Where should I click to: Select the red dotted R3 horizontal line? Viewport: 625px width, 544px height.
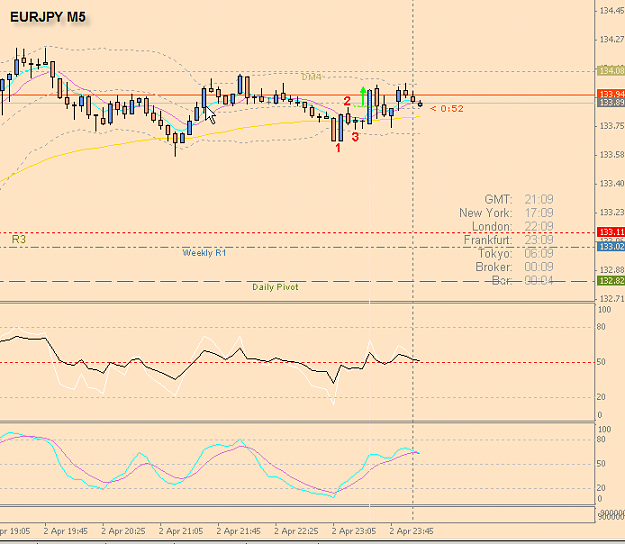(x=297, y=232)
